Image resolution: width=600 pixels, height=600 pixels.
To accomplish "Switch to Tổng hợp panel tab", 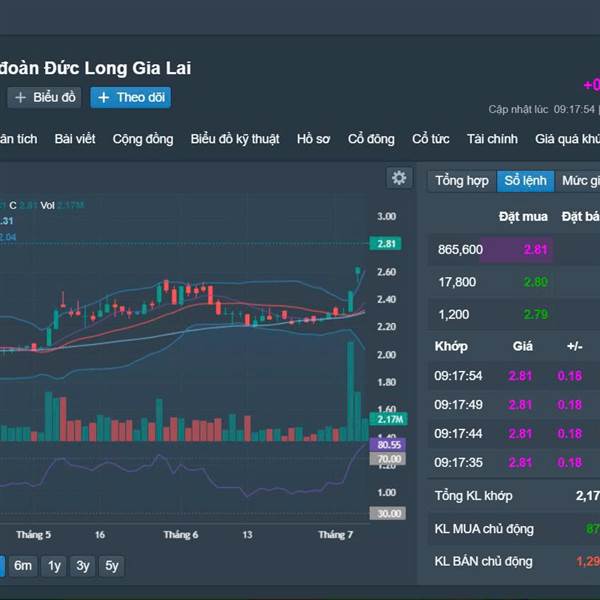I will click(x=462, y=181).
